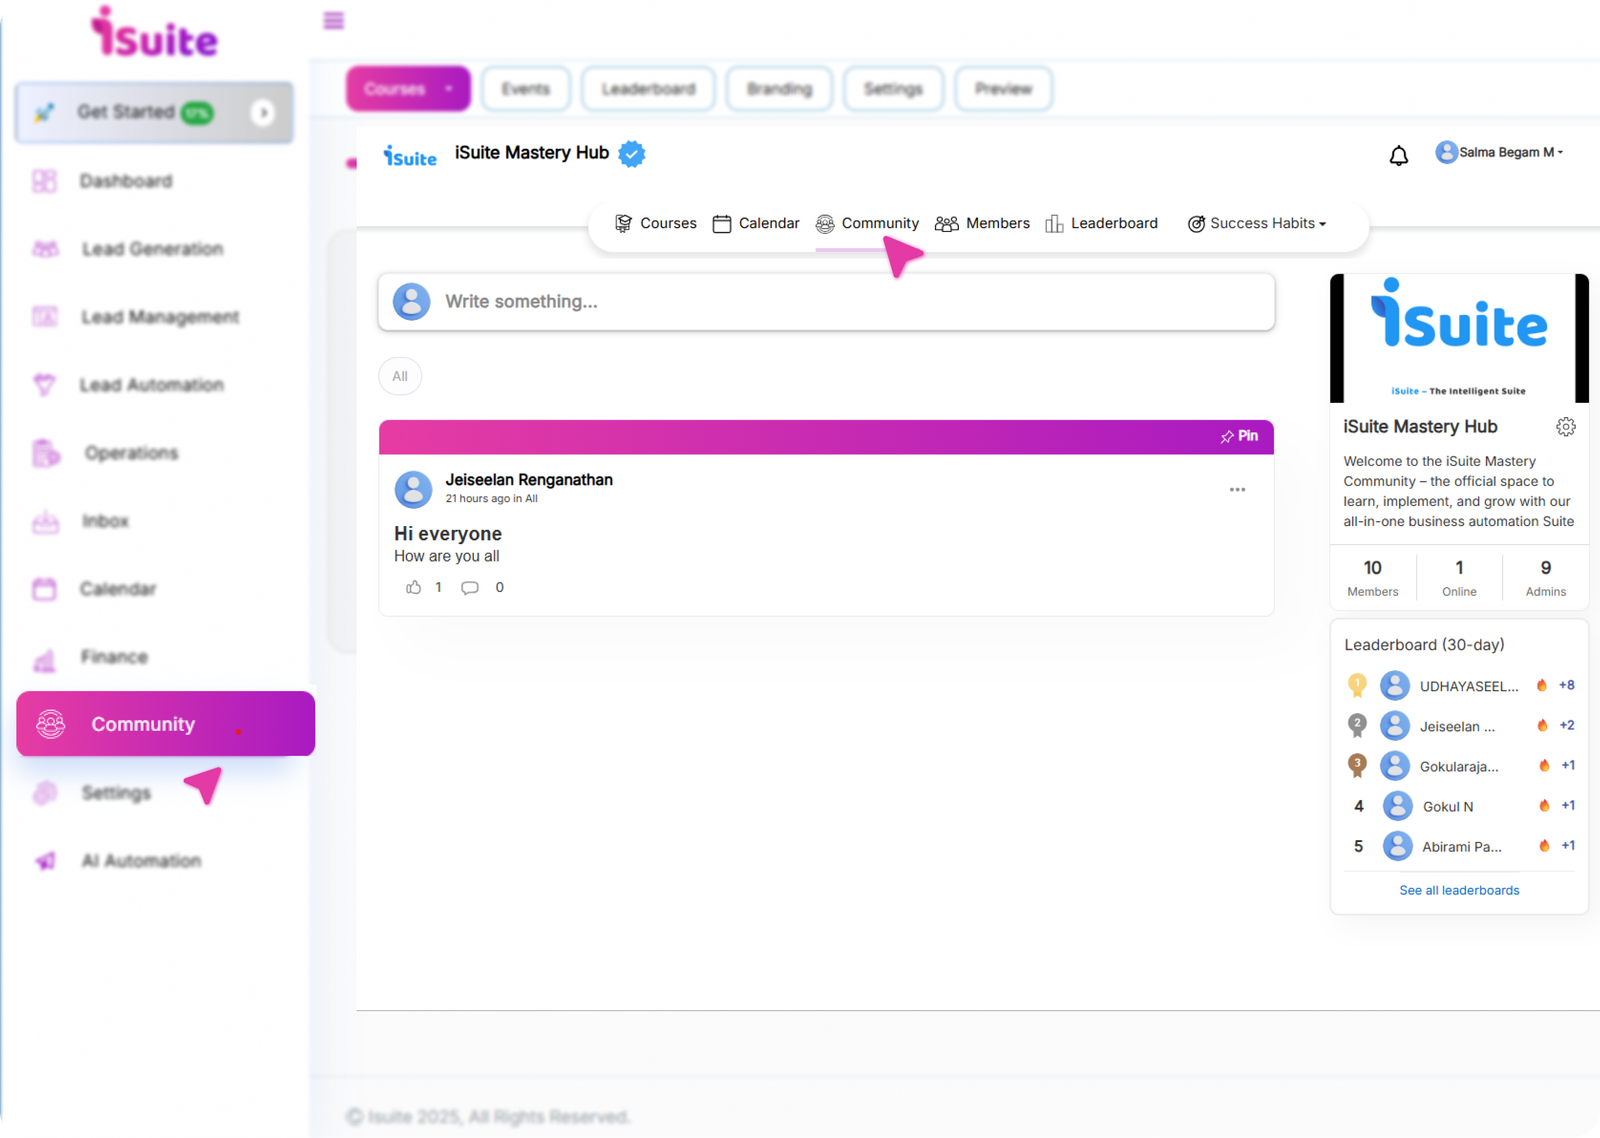Like the Hi everyone post
The image size is (1600, 1138).
tap(414, 588)
